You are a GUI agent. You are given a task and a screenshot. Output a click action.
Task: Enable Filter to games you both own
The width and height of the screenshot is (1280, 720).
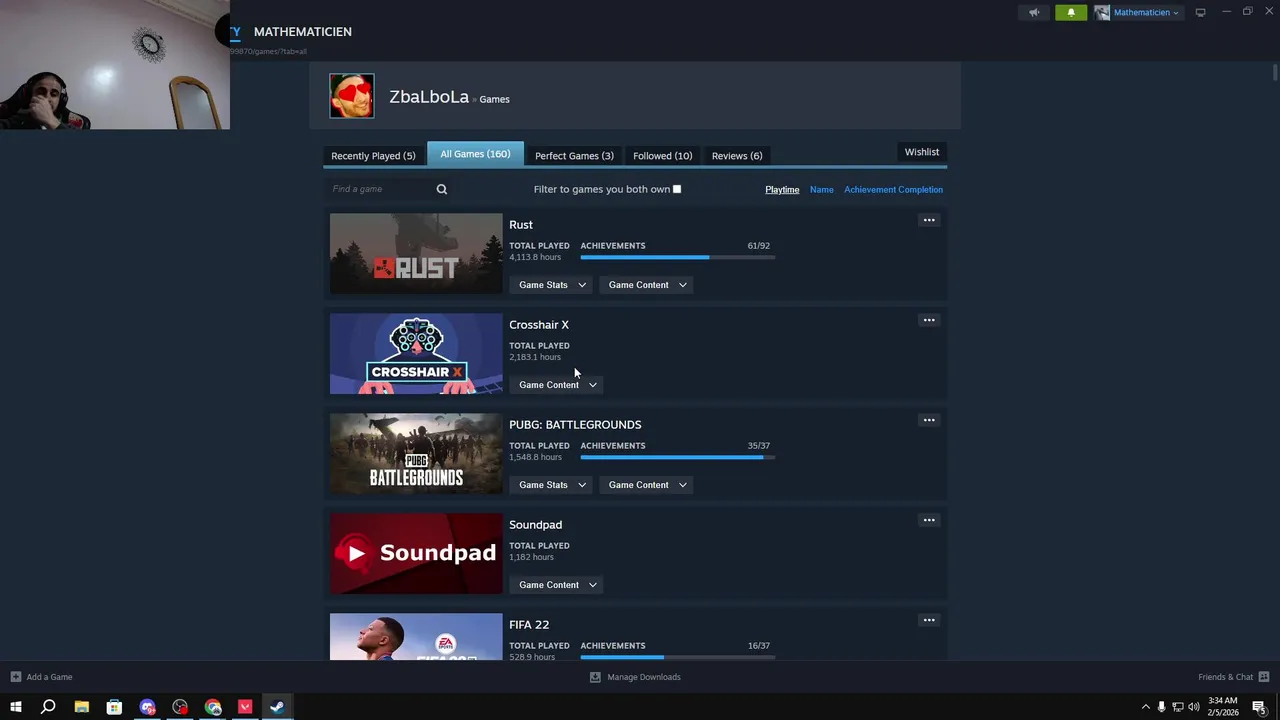(x=677, y=189)
